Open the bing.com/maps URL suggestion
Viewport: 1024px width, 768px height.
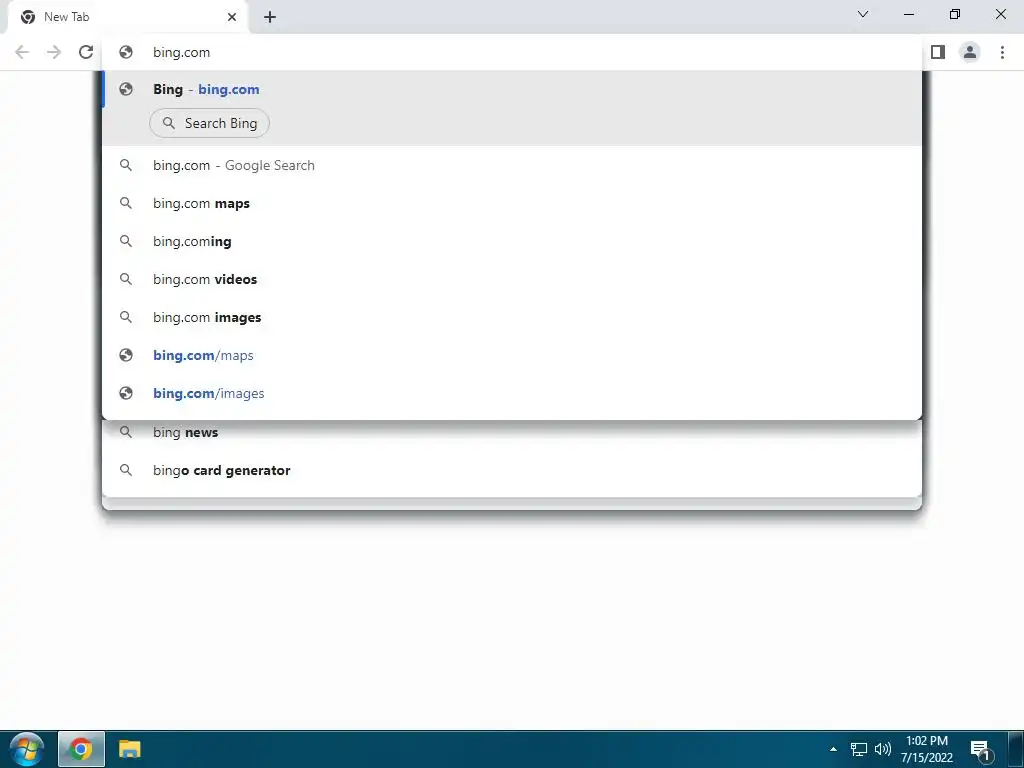click(512, 355)
